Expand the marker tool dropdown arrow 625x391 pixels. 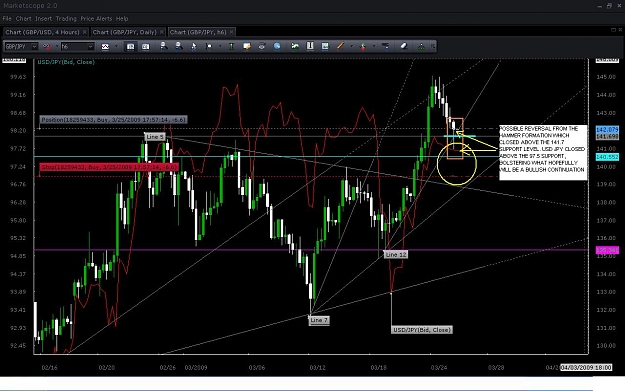(220, 46)
